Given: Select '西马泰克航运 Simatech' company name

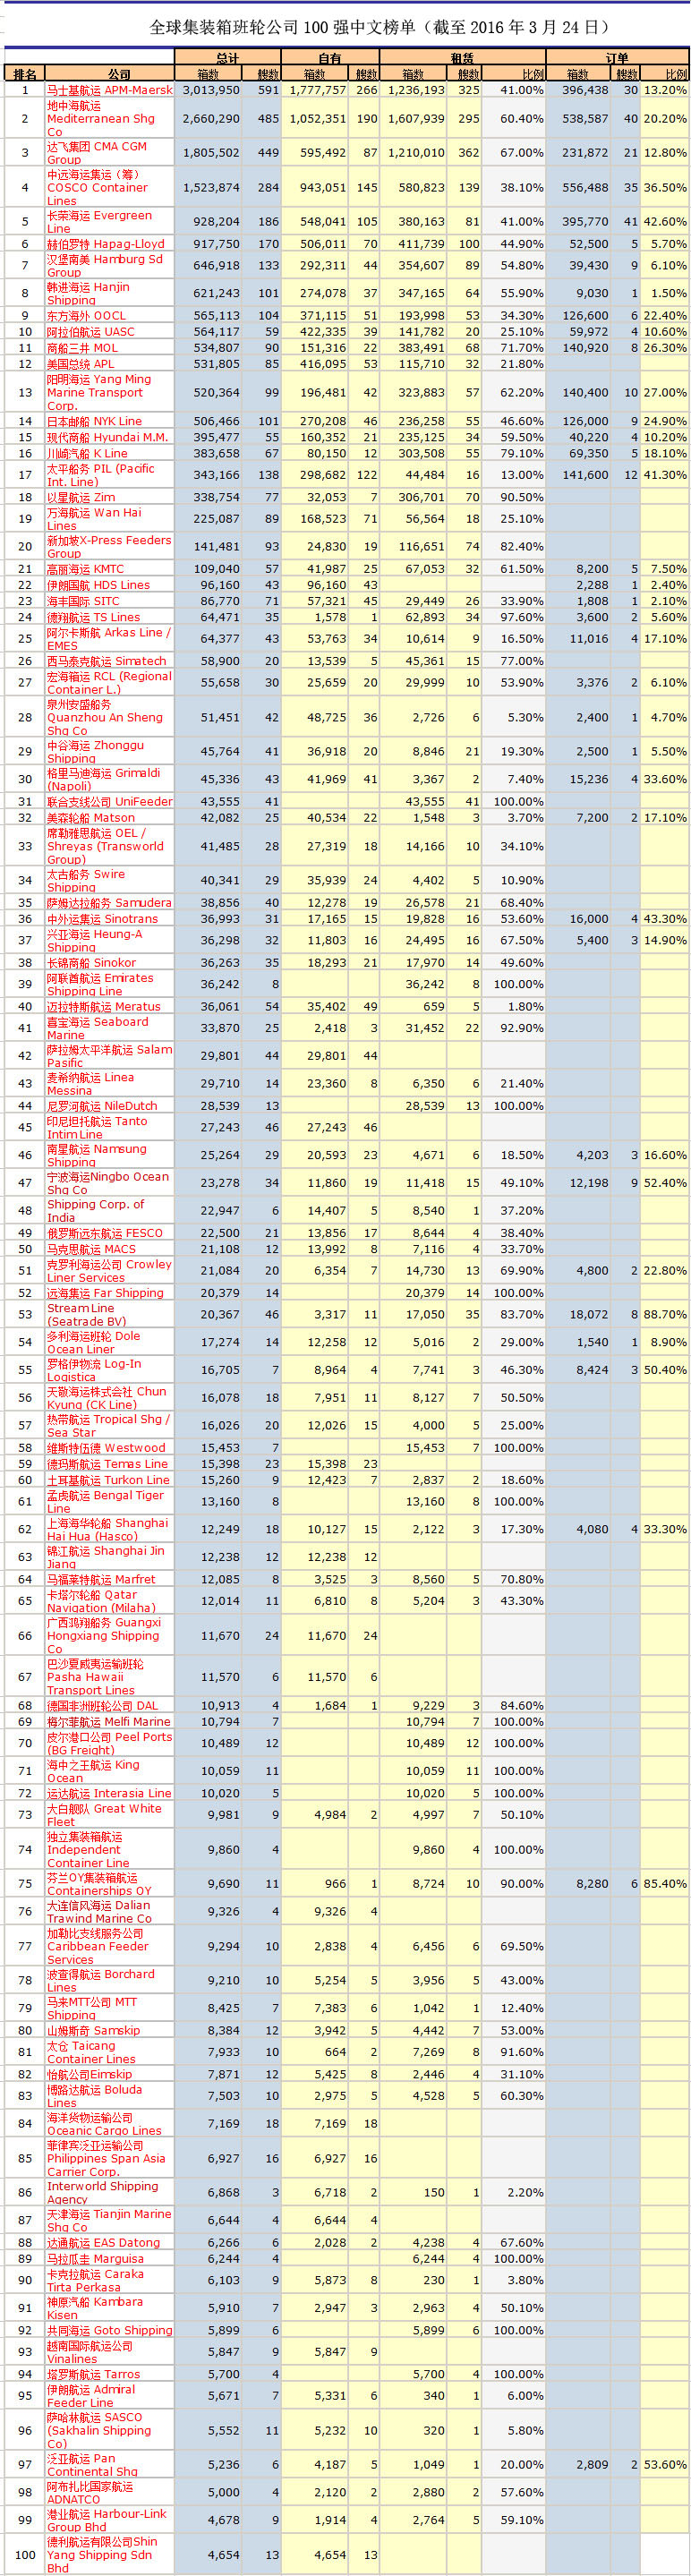Looking at the screenshot, I should pyautogui.click(x=107, y=661).
